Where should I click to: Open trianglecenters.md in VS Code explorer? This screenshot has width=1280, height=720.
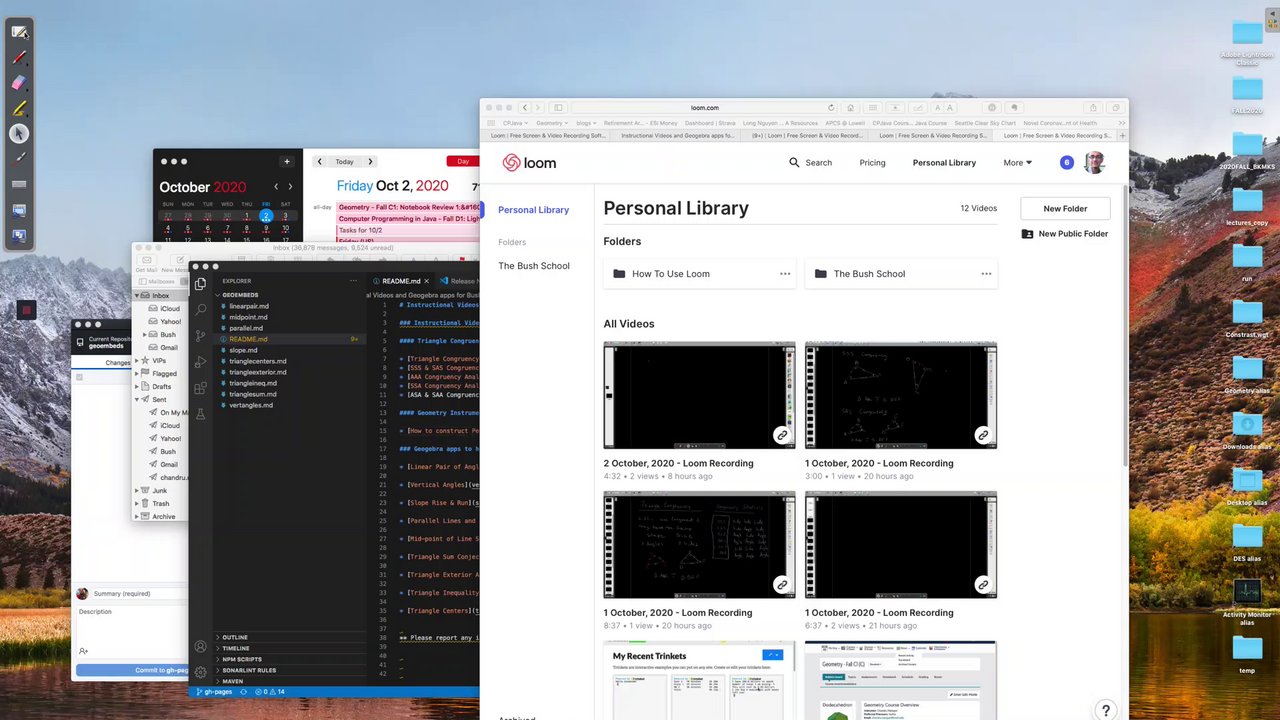click(258, 361)
